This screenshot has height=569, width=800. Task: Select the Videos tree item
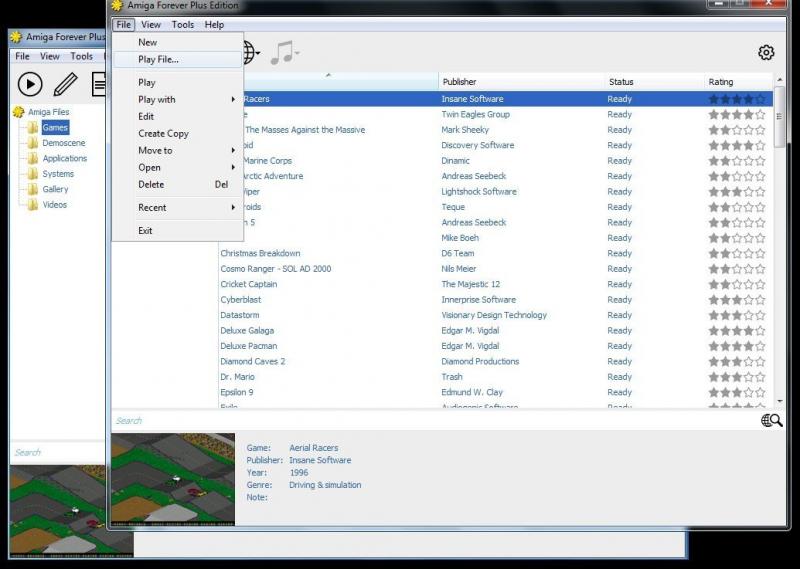[55, 205]
